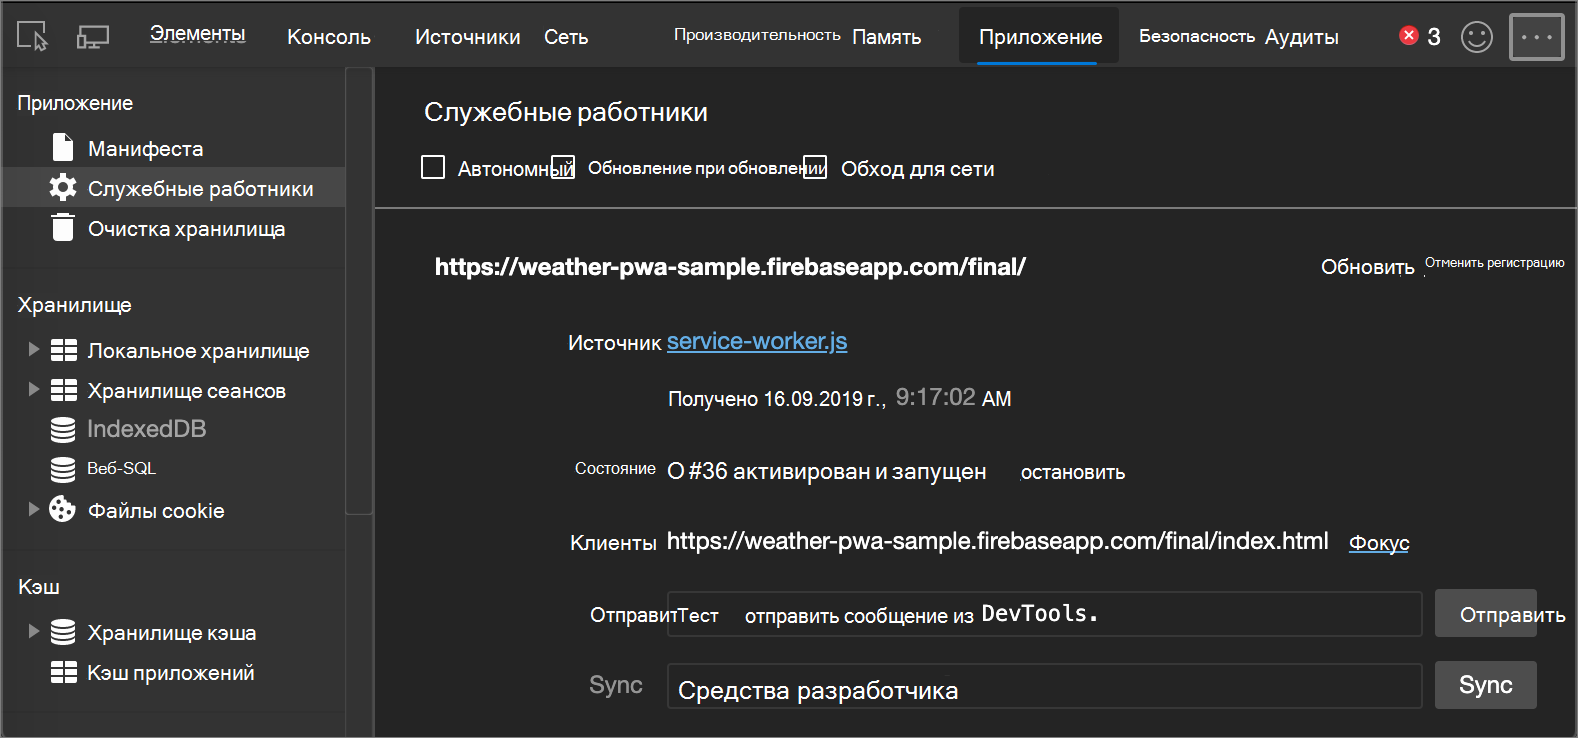Select the Приложение tab
The height and width of the screenshot is (738, 1578).
pos(1040,37)
